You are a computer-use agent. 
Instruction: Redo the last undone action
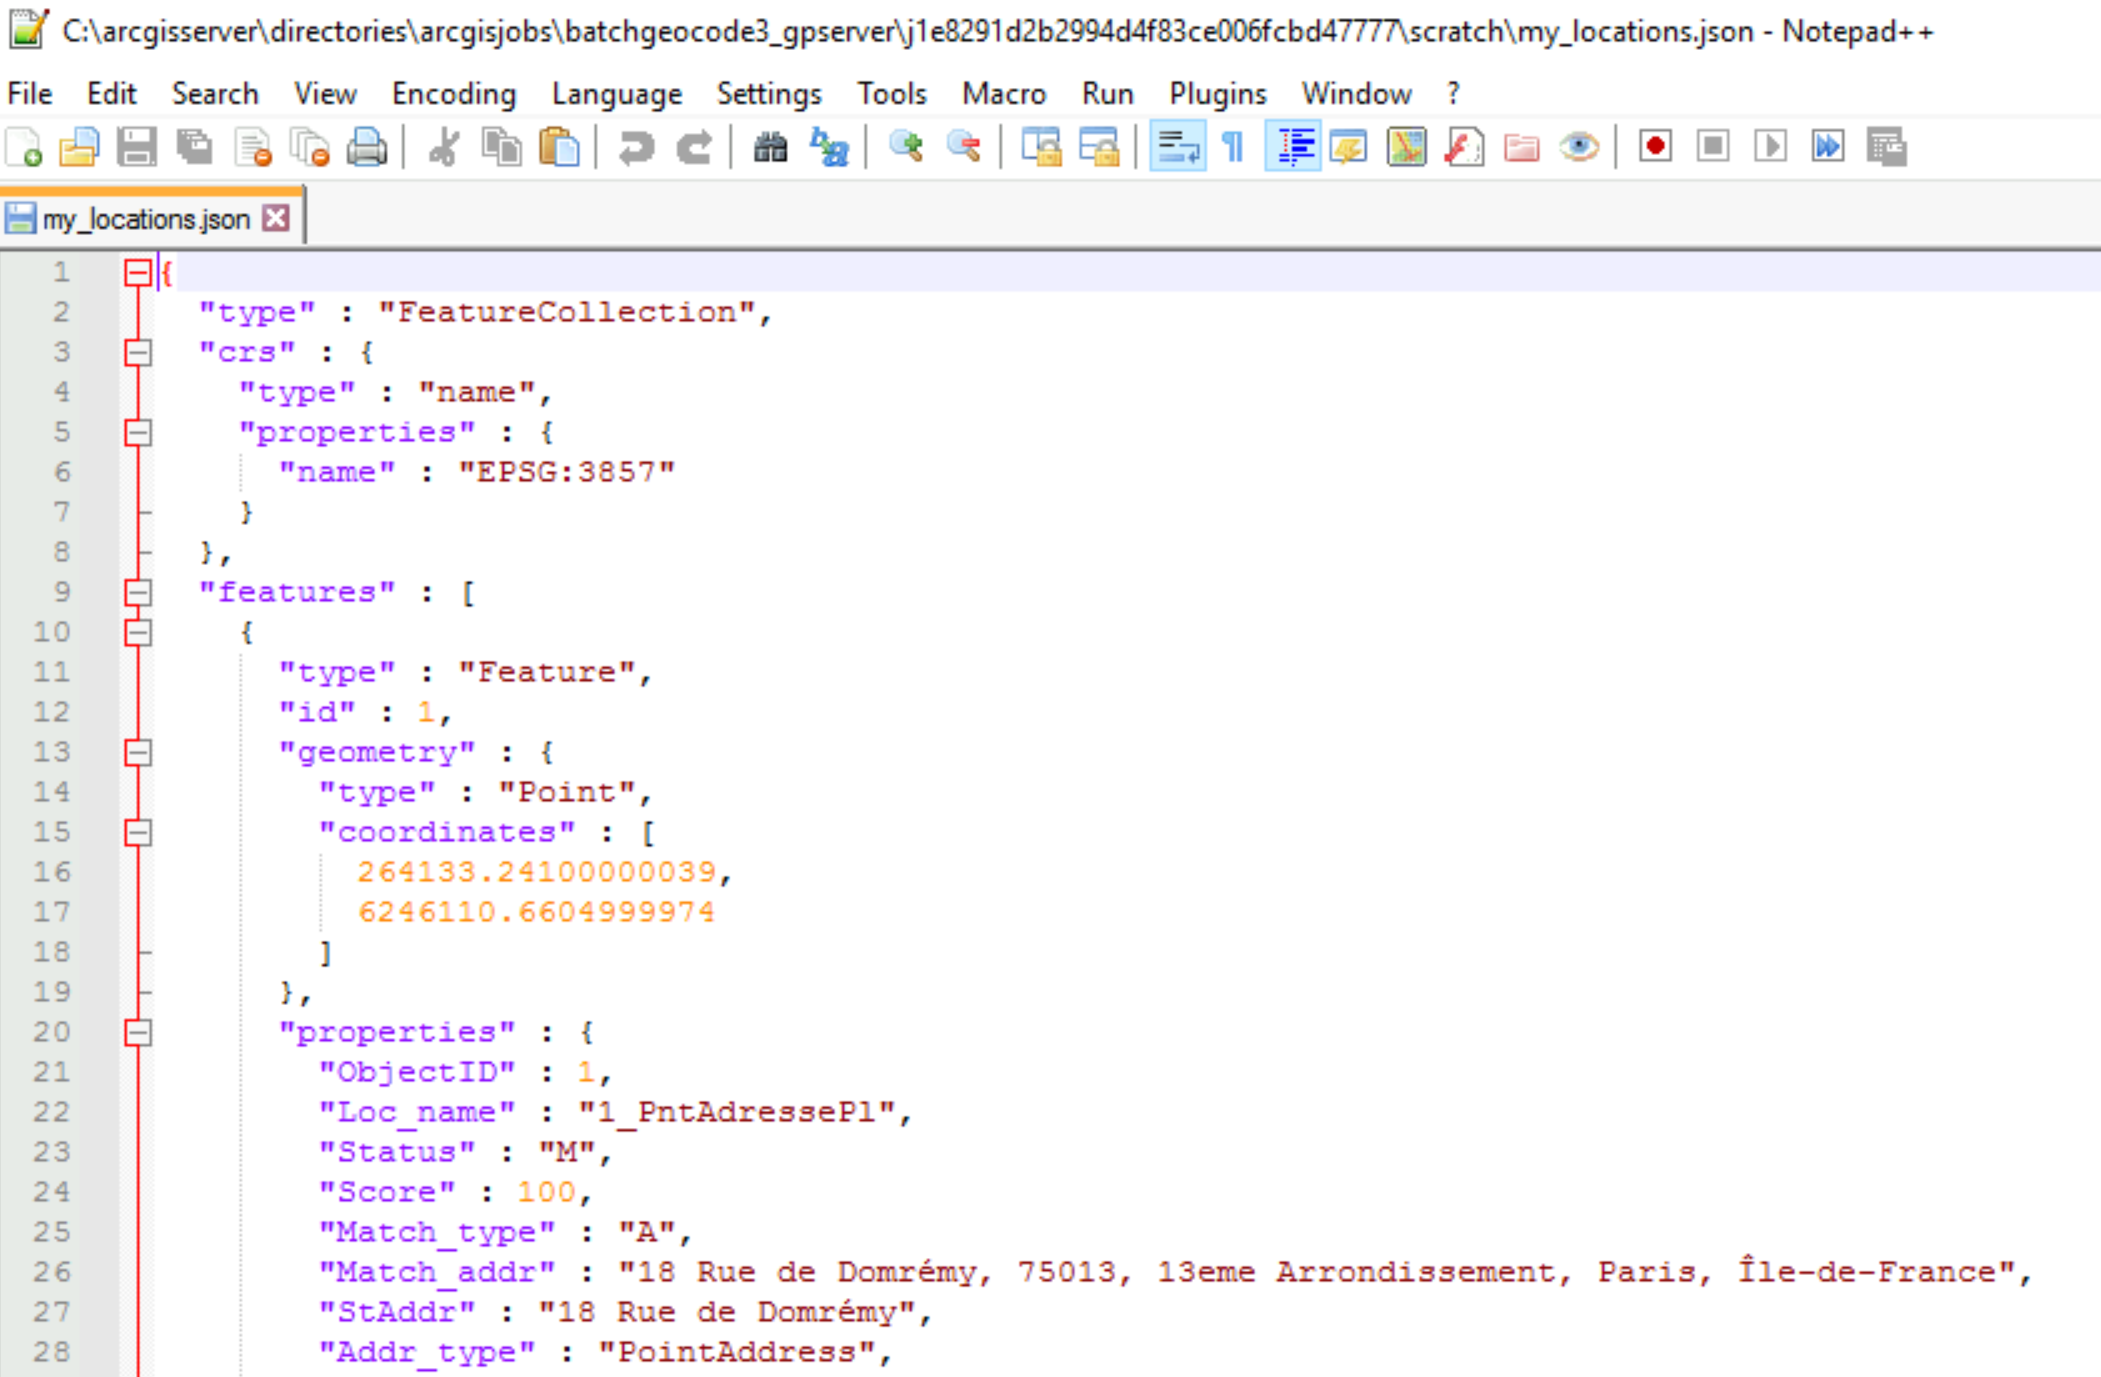point(694,148)
